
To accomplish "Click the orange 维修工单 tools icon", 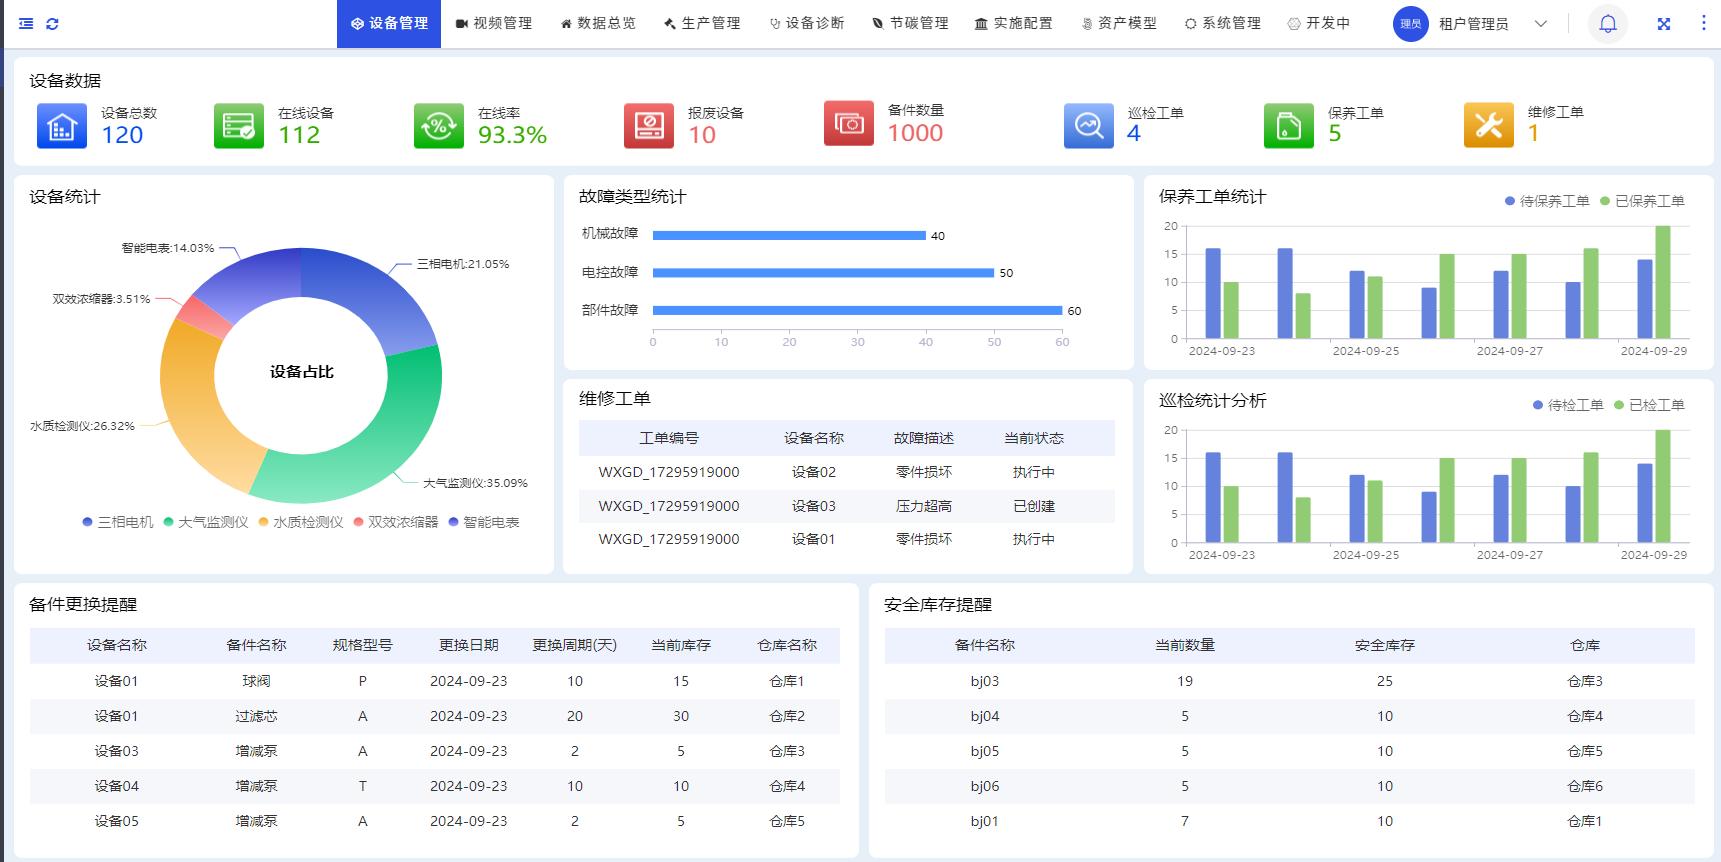I will 1488,126.
